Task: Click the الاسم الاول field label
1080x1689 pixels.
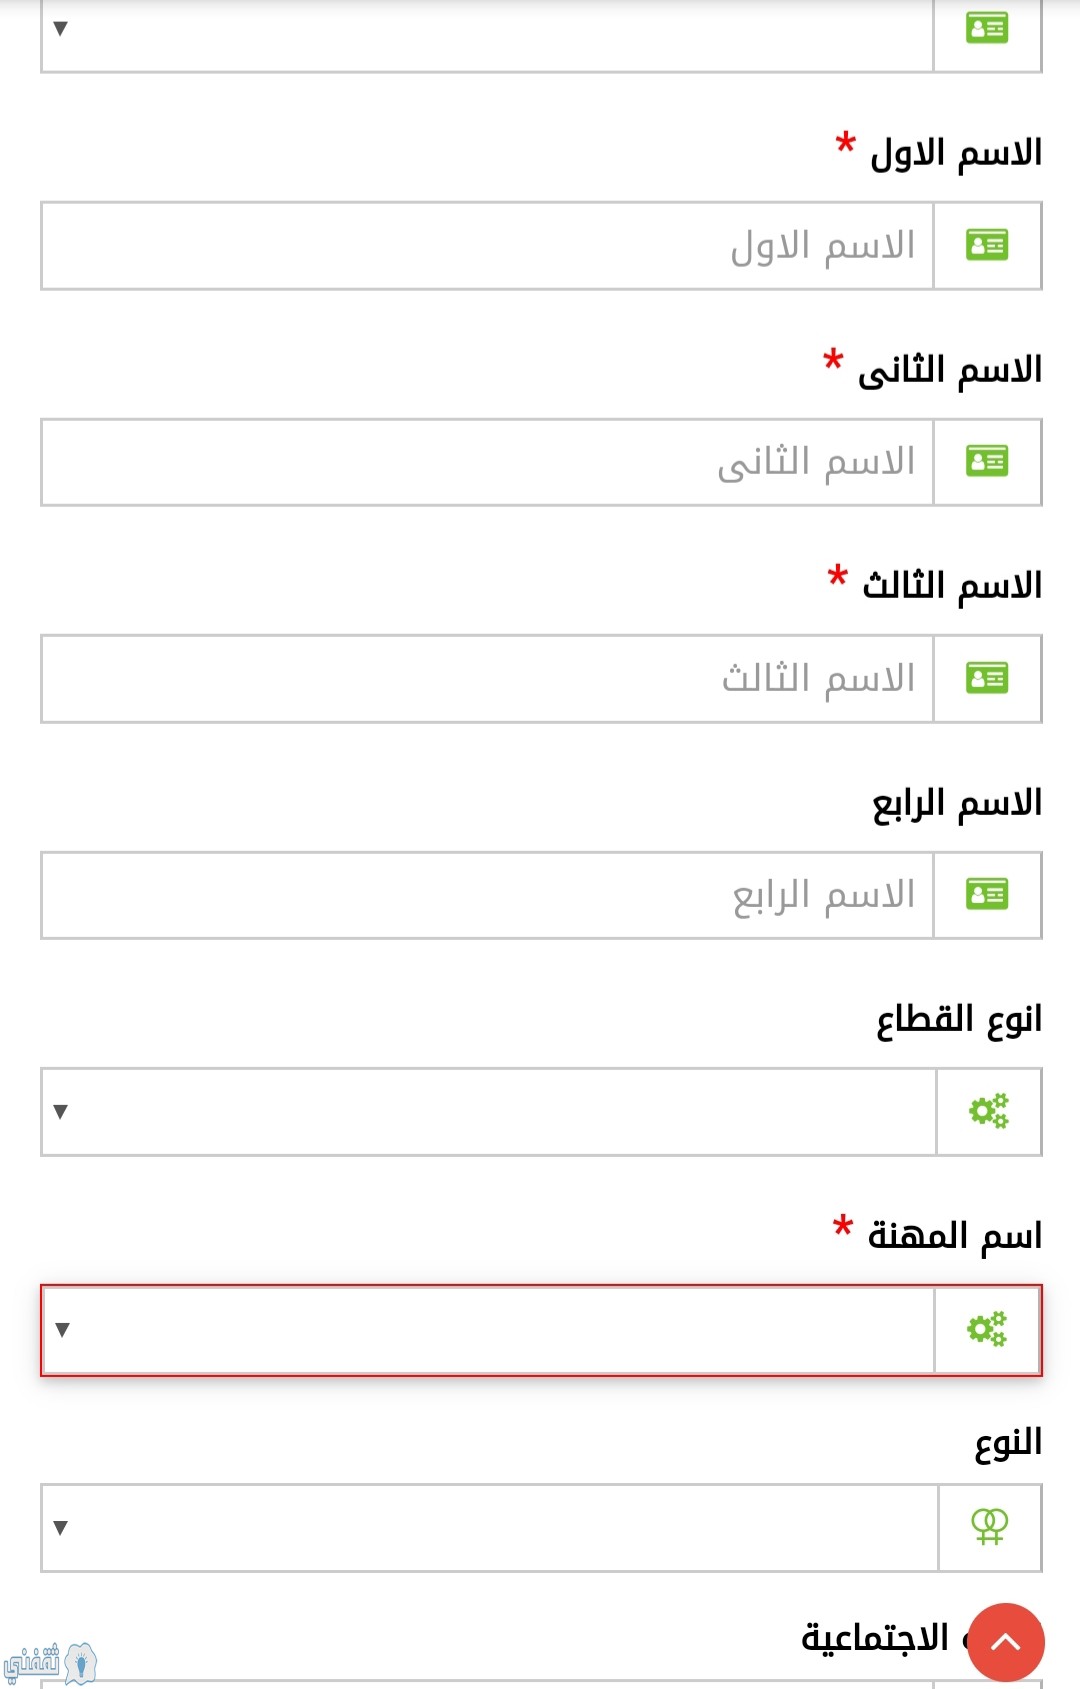Action: pyautogui.click(x=956, y=153)
